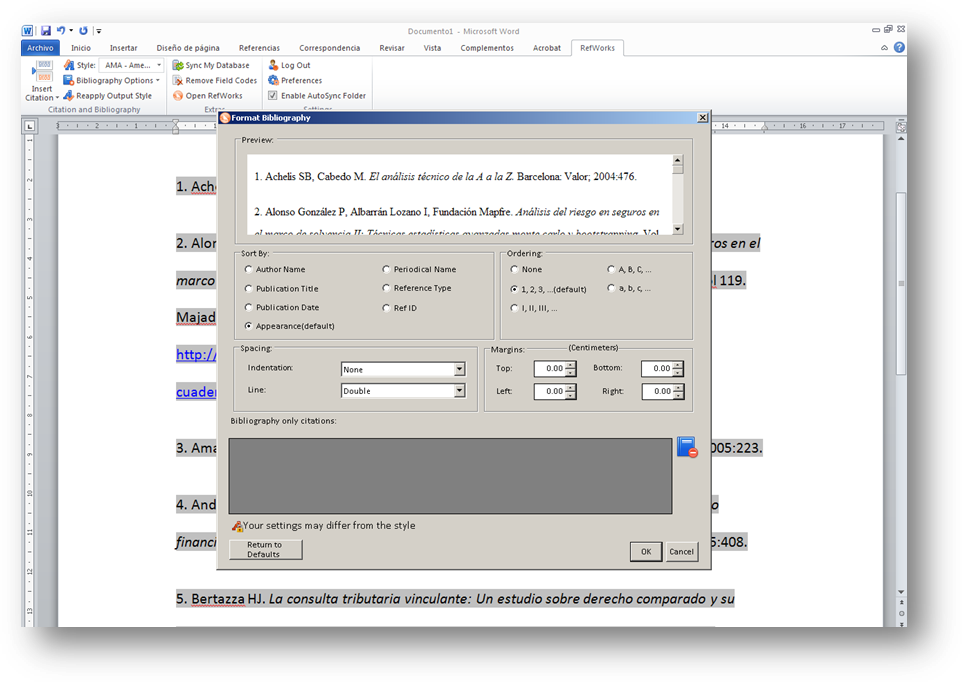Switch to the Correspondencia tab

click(x=329, y=48)
